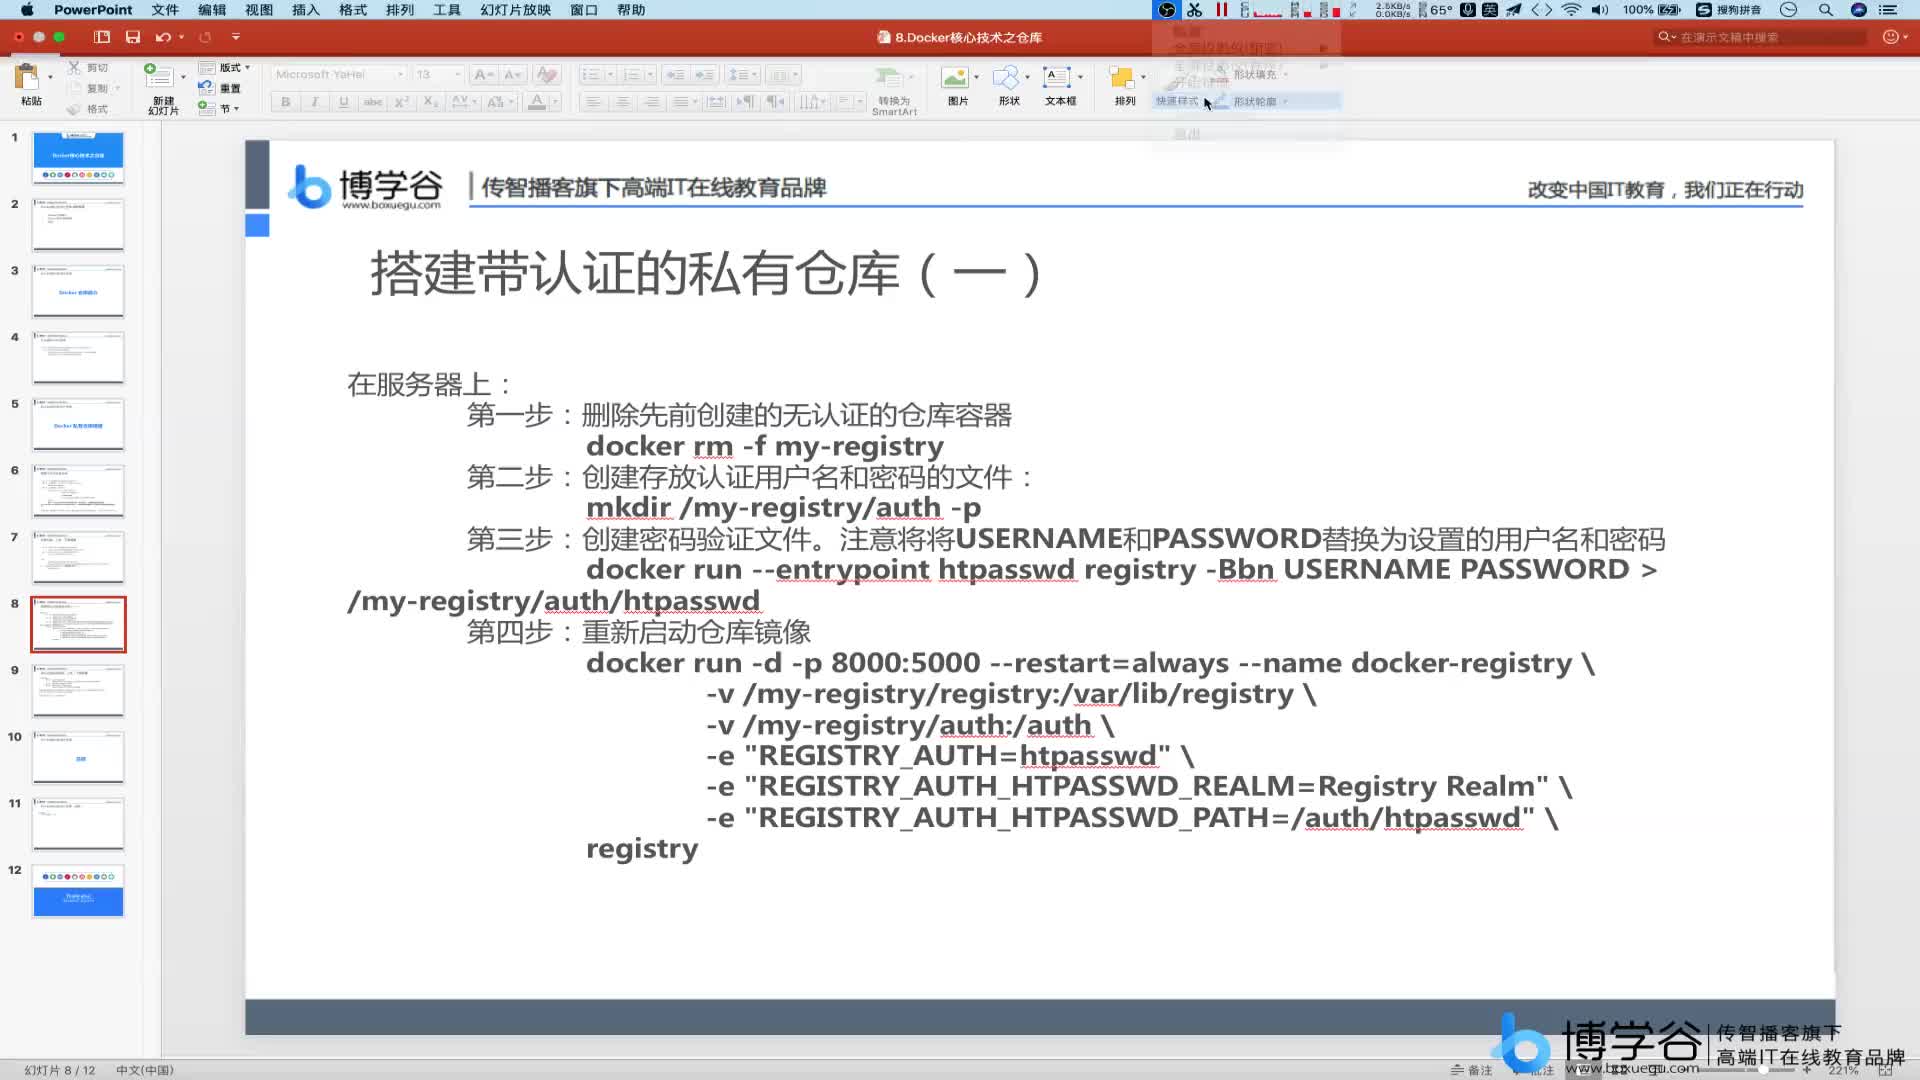Align the text left

[x=593, y=102]
